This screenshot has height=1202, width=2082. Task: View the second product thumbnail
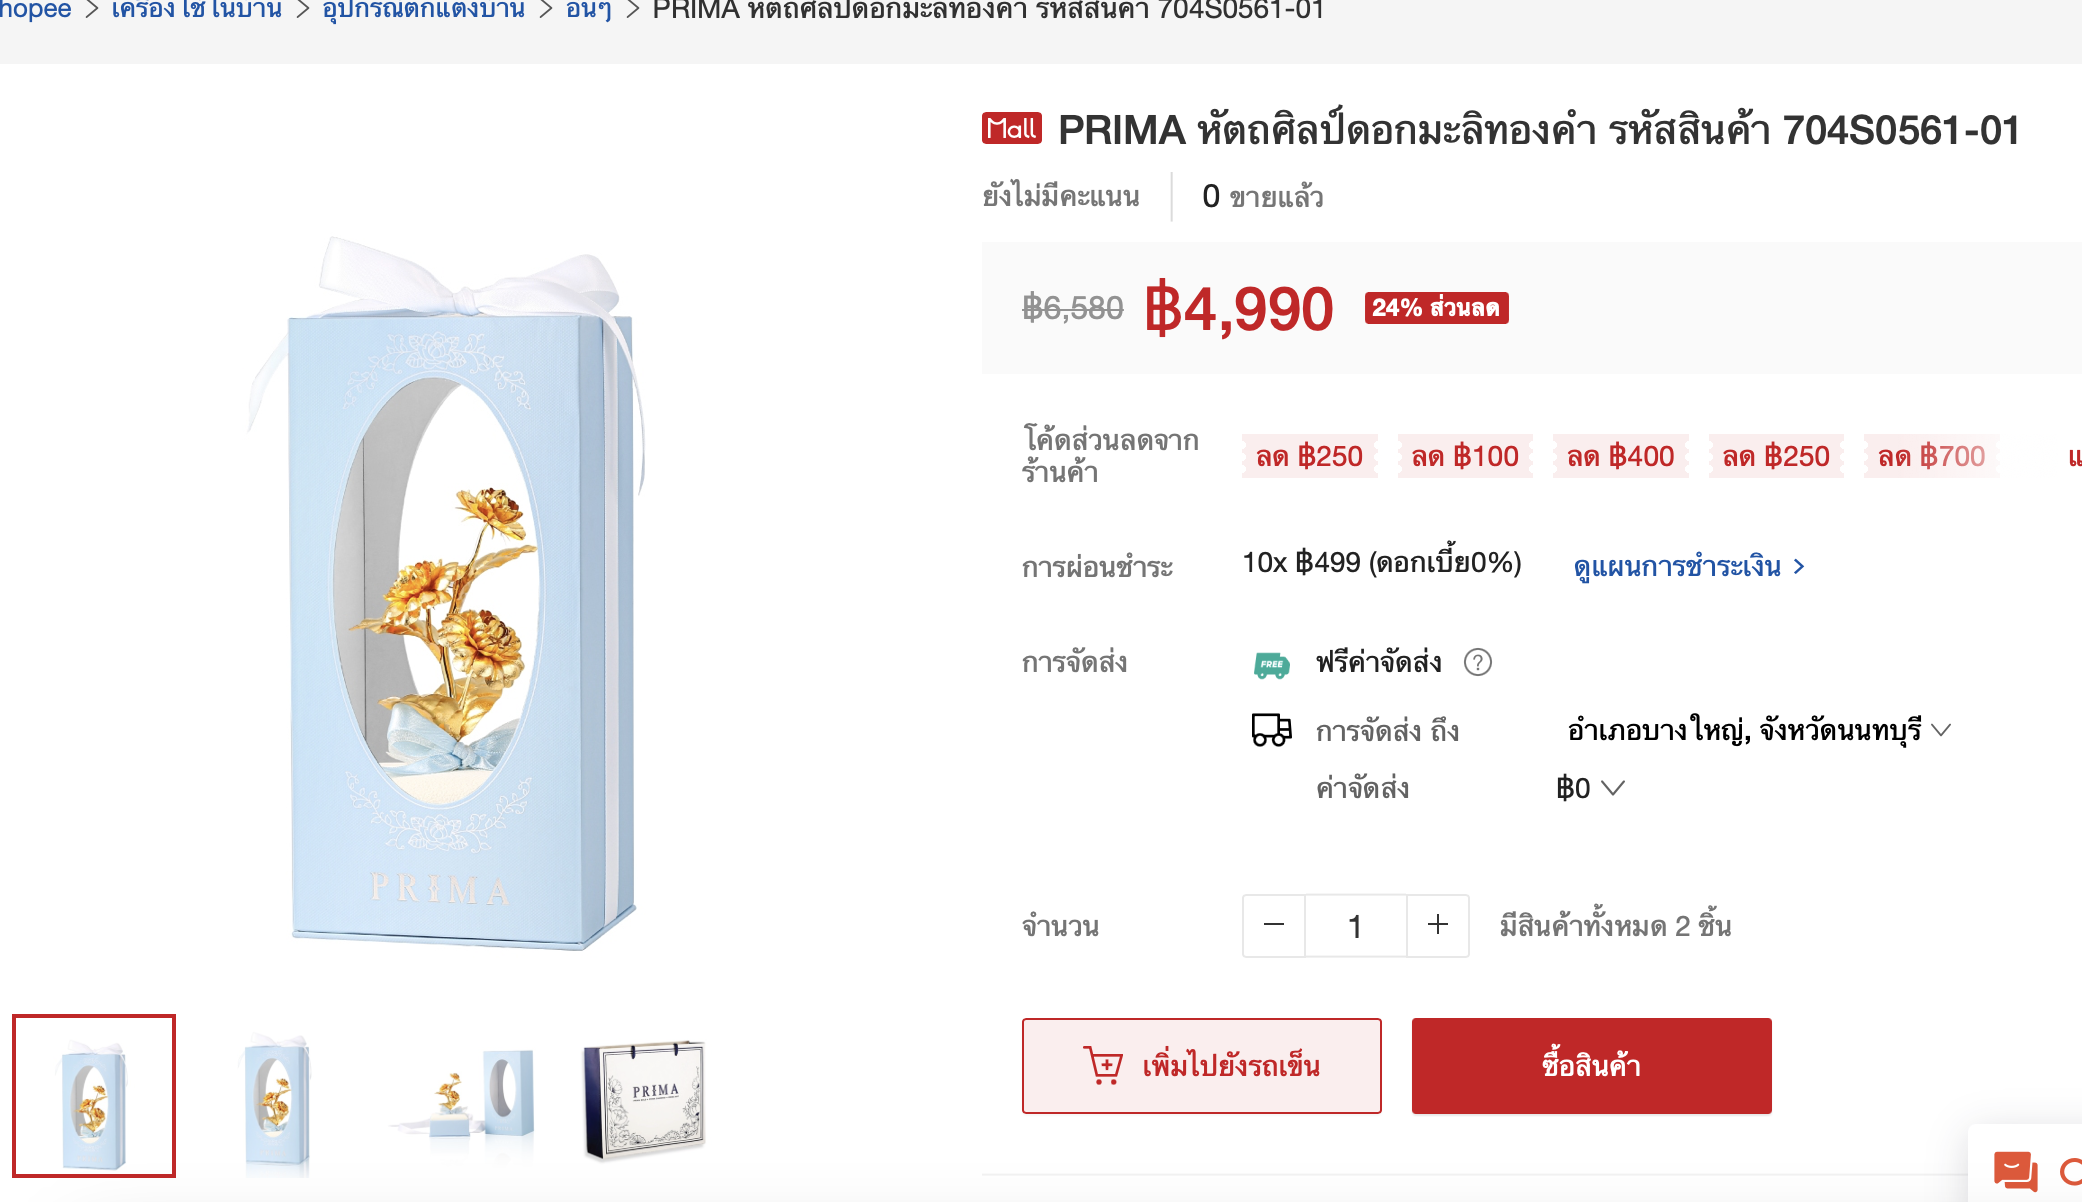[277, 1097]
